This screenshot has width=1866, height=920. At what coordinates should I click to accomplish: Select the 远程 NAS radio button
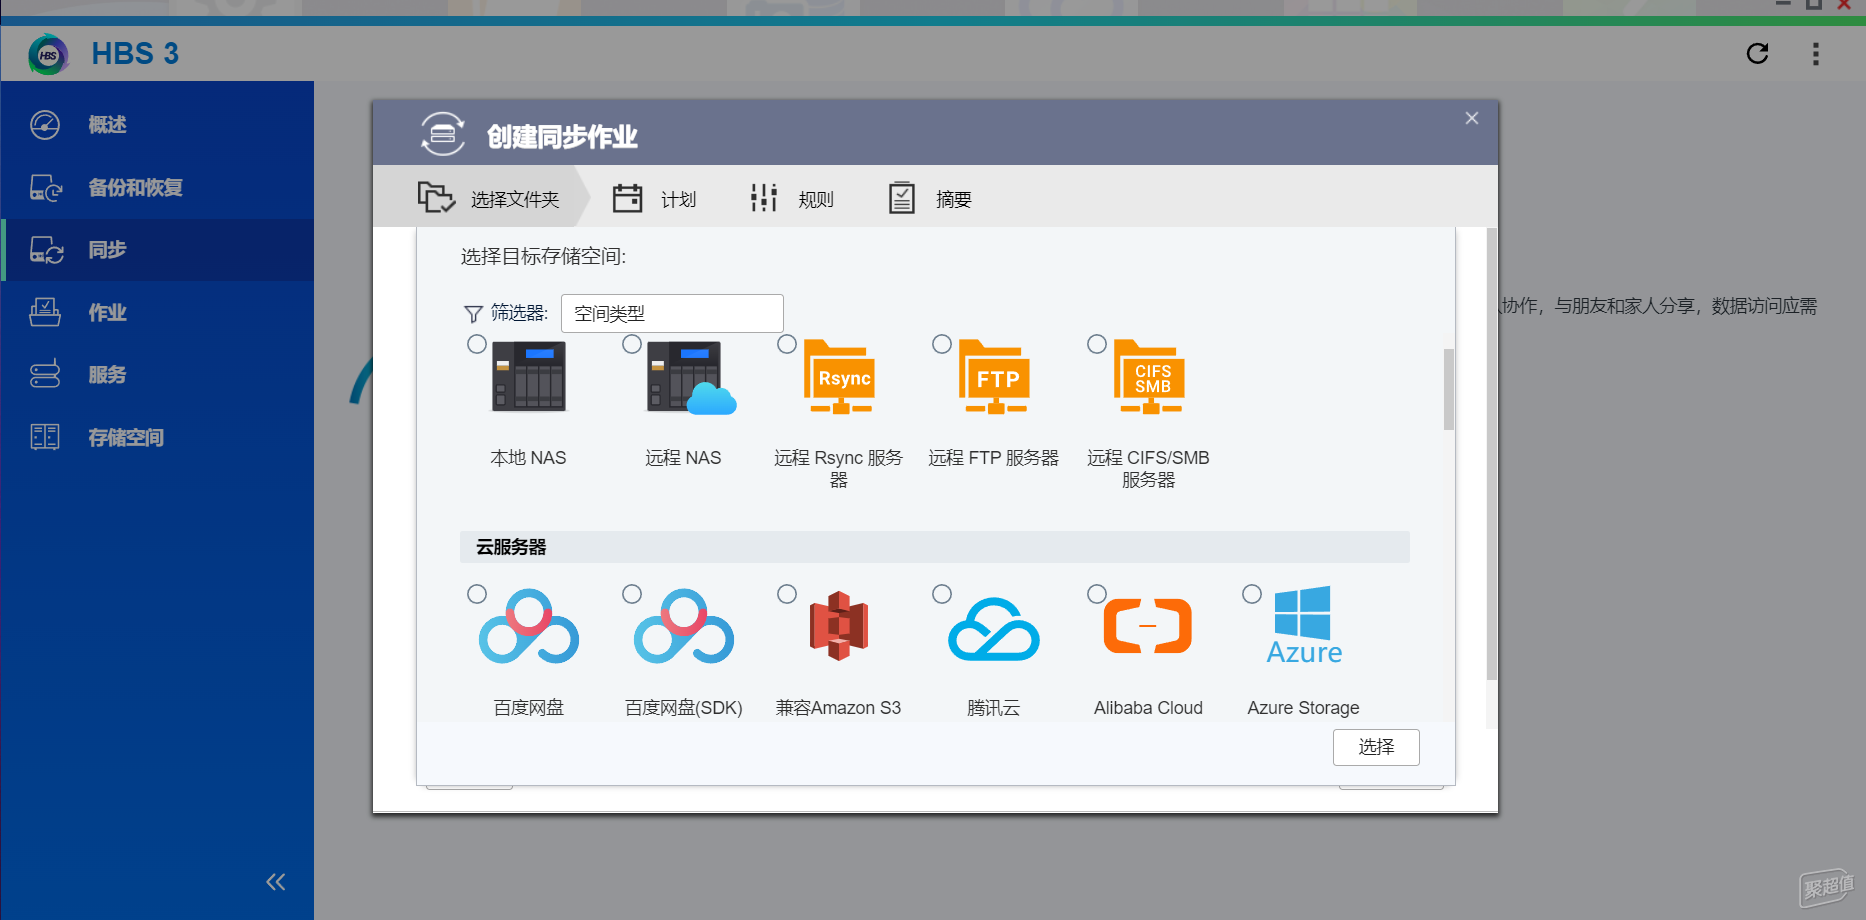pos(632,344)
